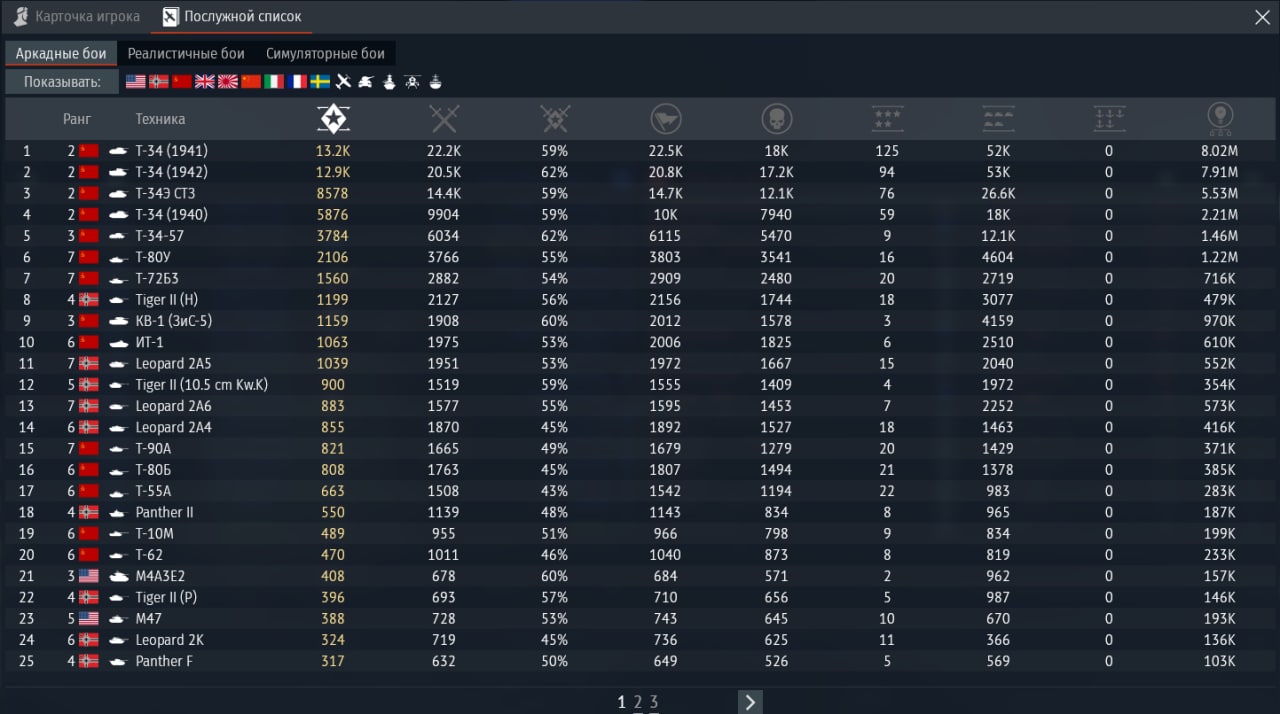Select the ИТ-1 vehicle name
The height and width of the screenshot is (714, 1280).
click(x=149, y=342)
